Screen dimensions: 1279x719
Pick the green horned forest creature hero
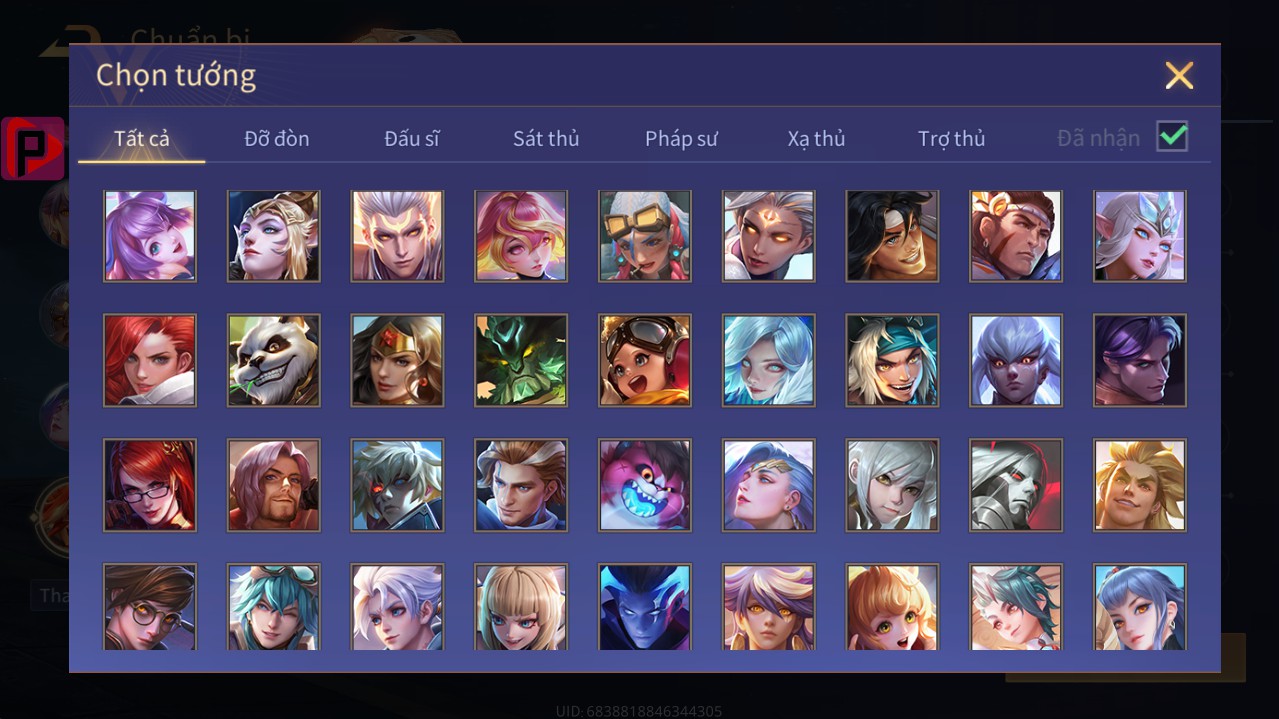(x=521, y=360)
